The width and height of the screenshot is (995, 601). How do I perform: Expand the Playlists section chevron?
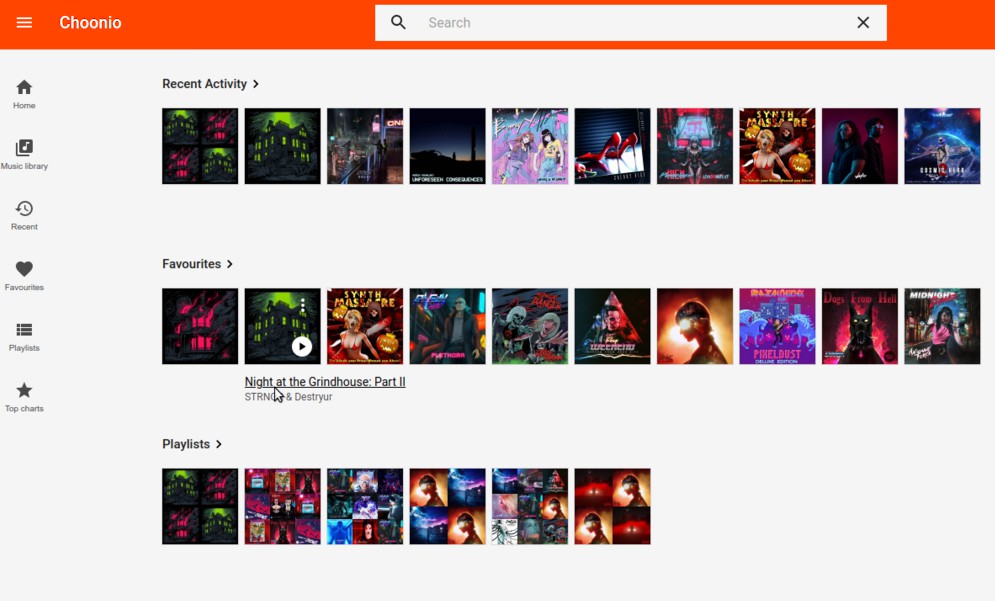(x=219, y=444)
